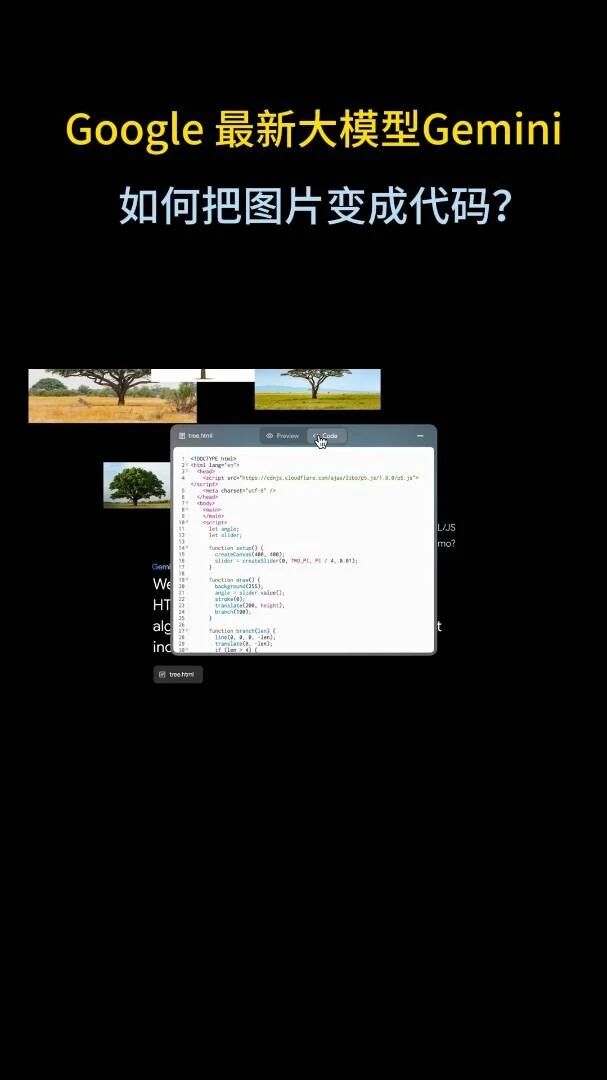Click the file icon on the tree.html chip
607x1080 pixels.
coord(162,674)
